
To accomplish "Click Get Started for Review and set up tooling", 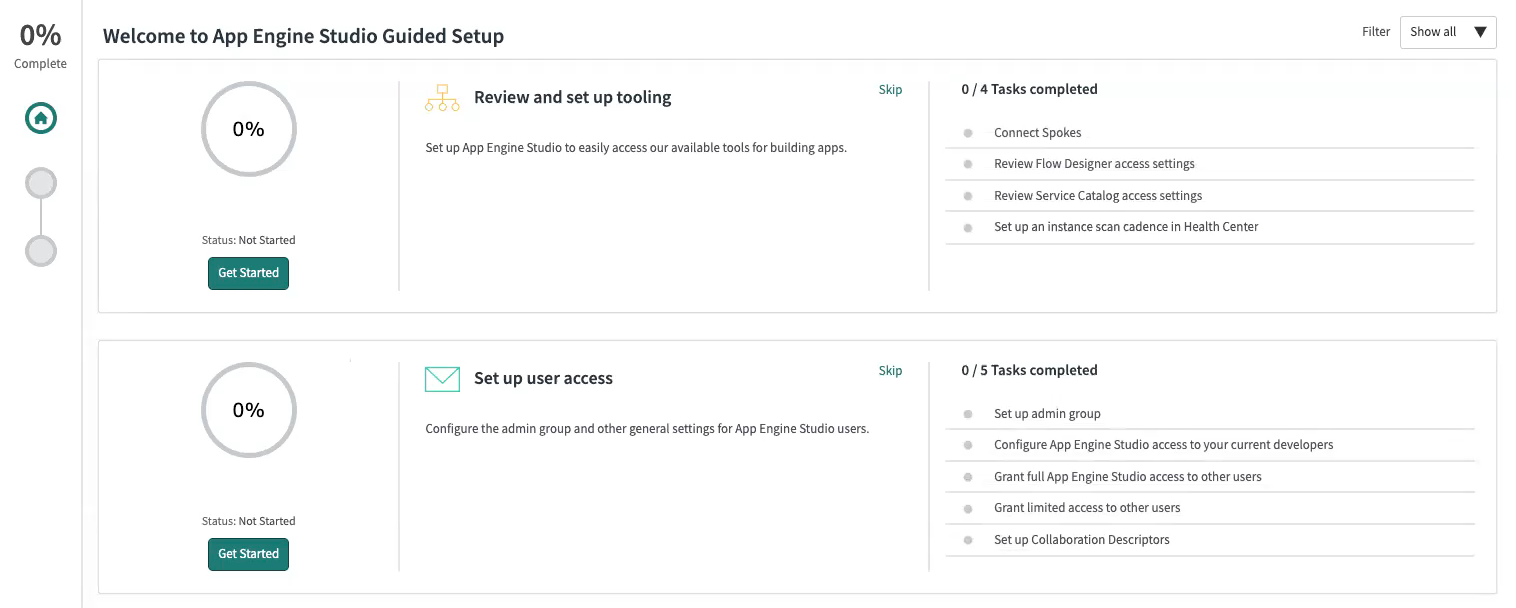I will (248, 273).
